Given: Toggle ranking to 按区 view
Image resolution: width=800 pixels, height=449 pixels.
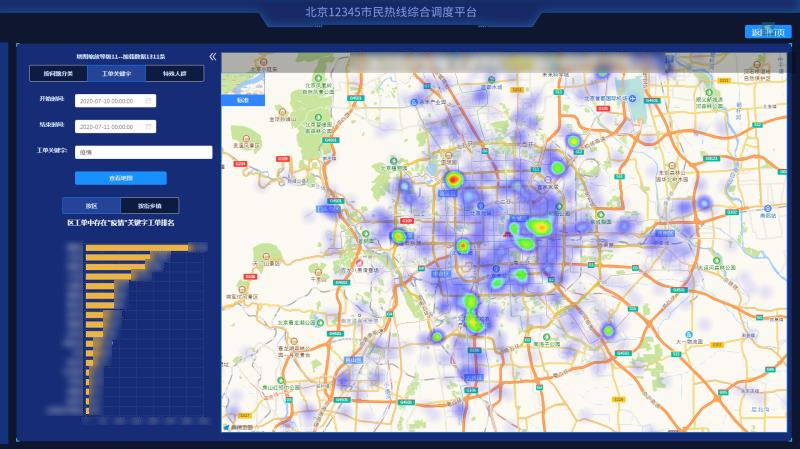Looking at the screenshot, I should point(91,206).
